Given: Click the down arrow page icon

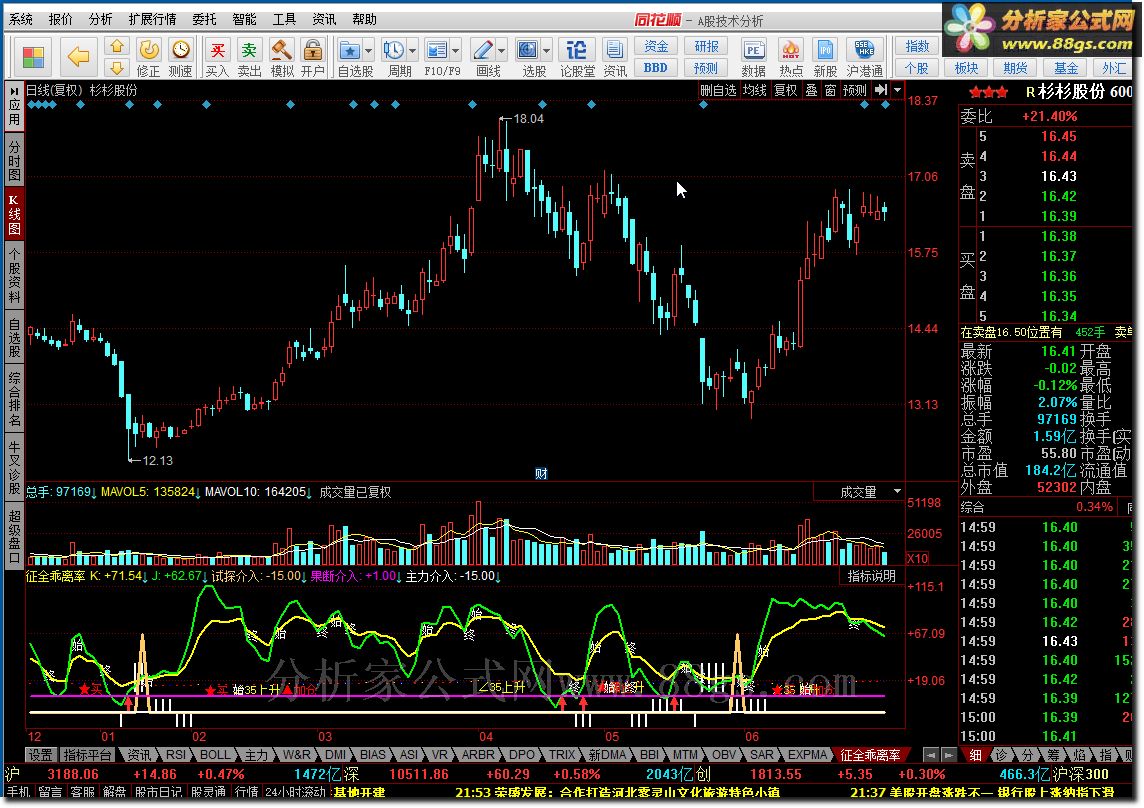Looking at the screenshot, I should [x=117, y=68].
